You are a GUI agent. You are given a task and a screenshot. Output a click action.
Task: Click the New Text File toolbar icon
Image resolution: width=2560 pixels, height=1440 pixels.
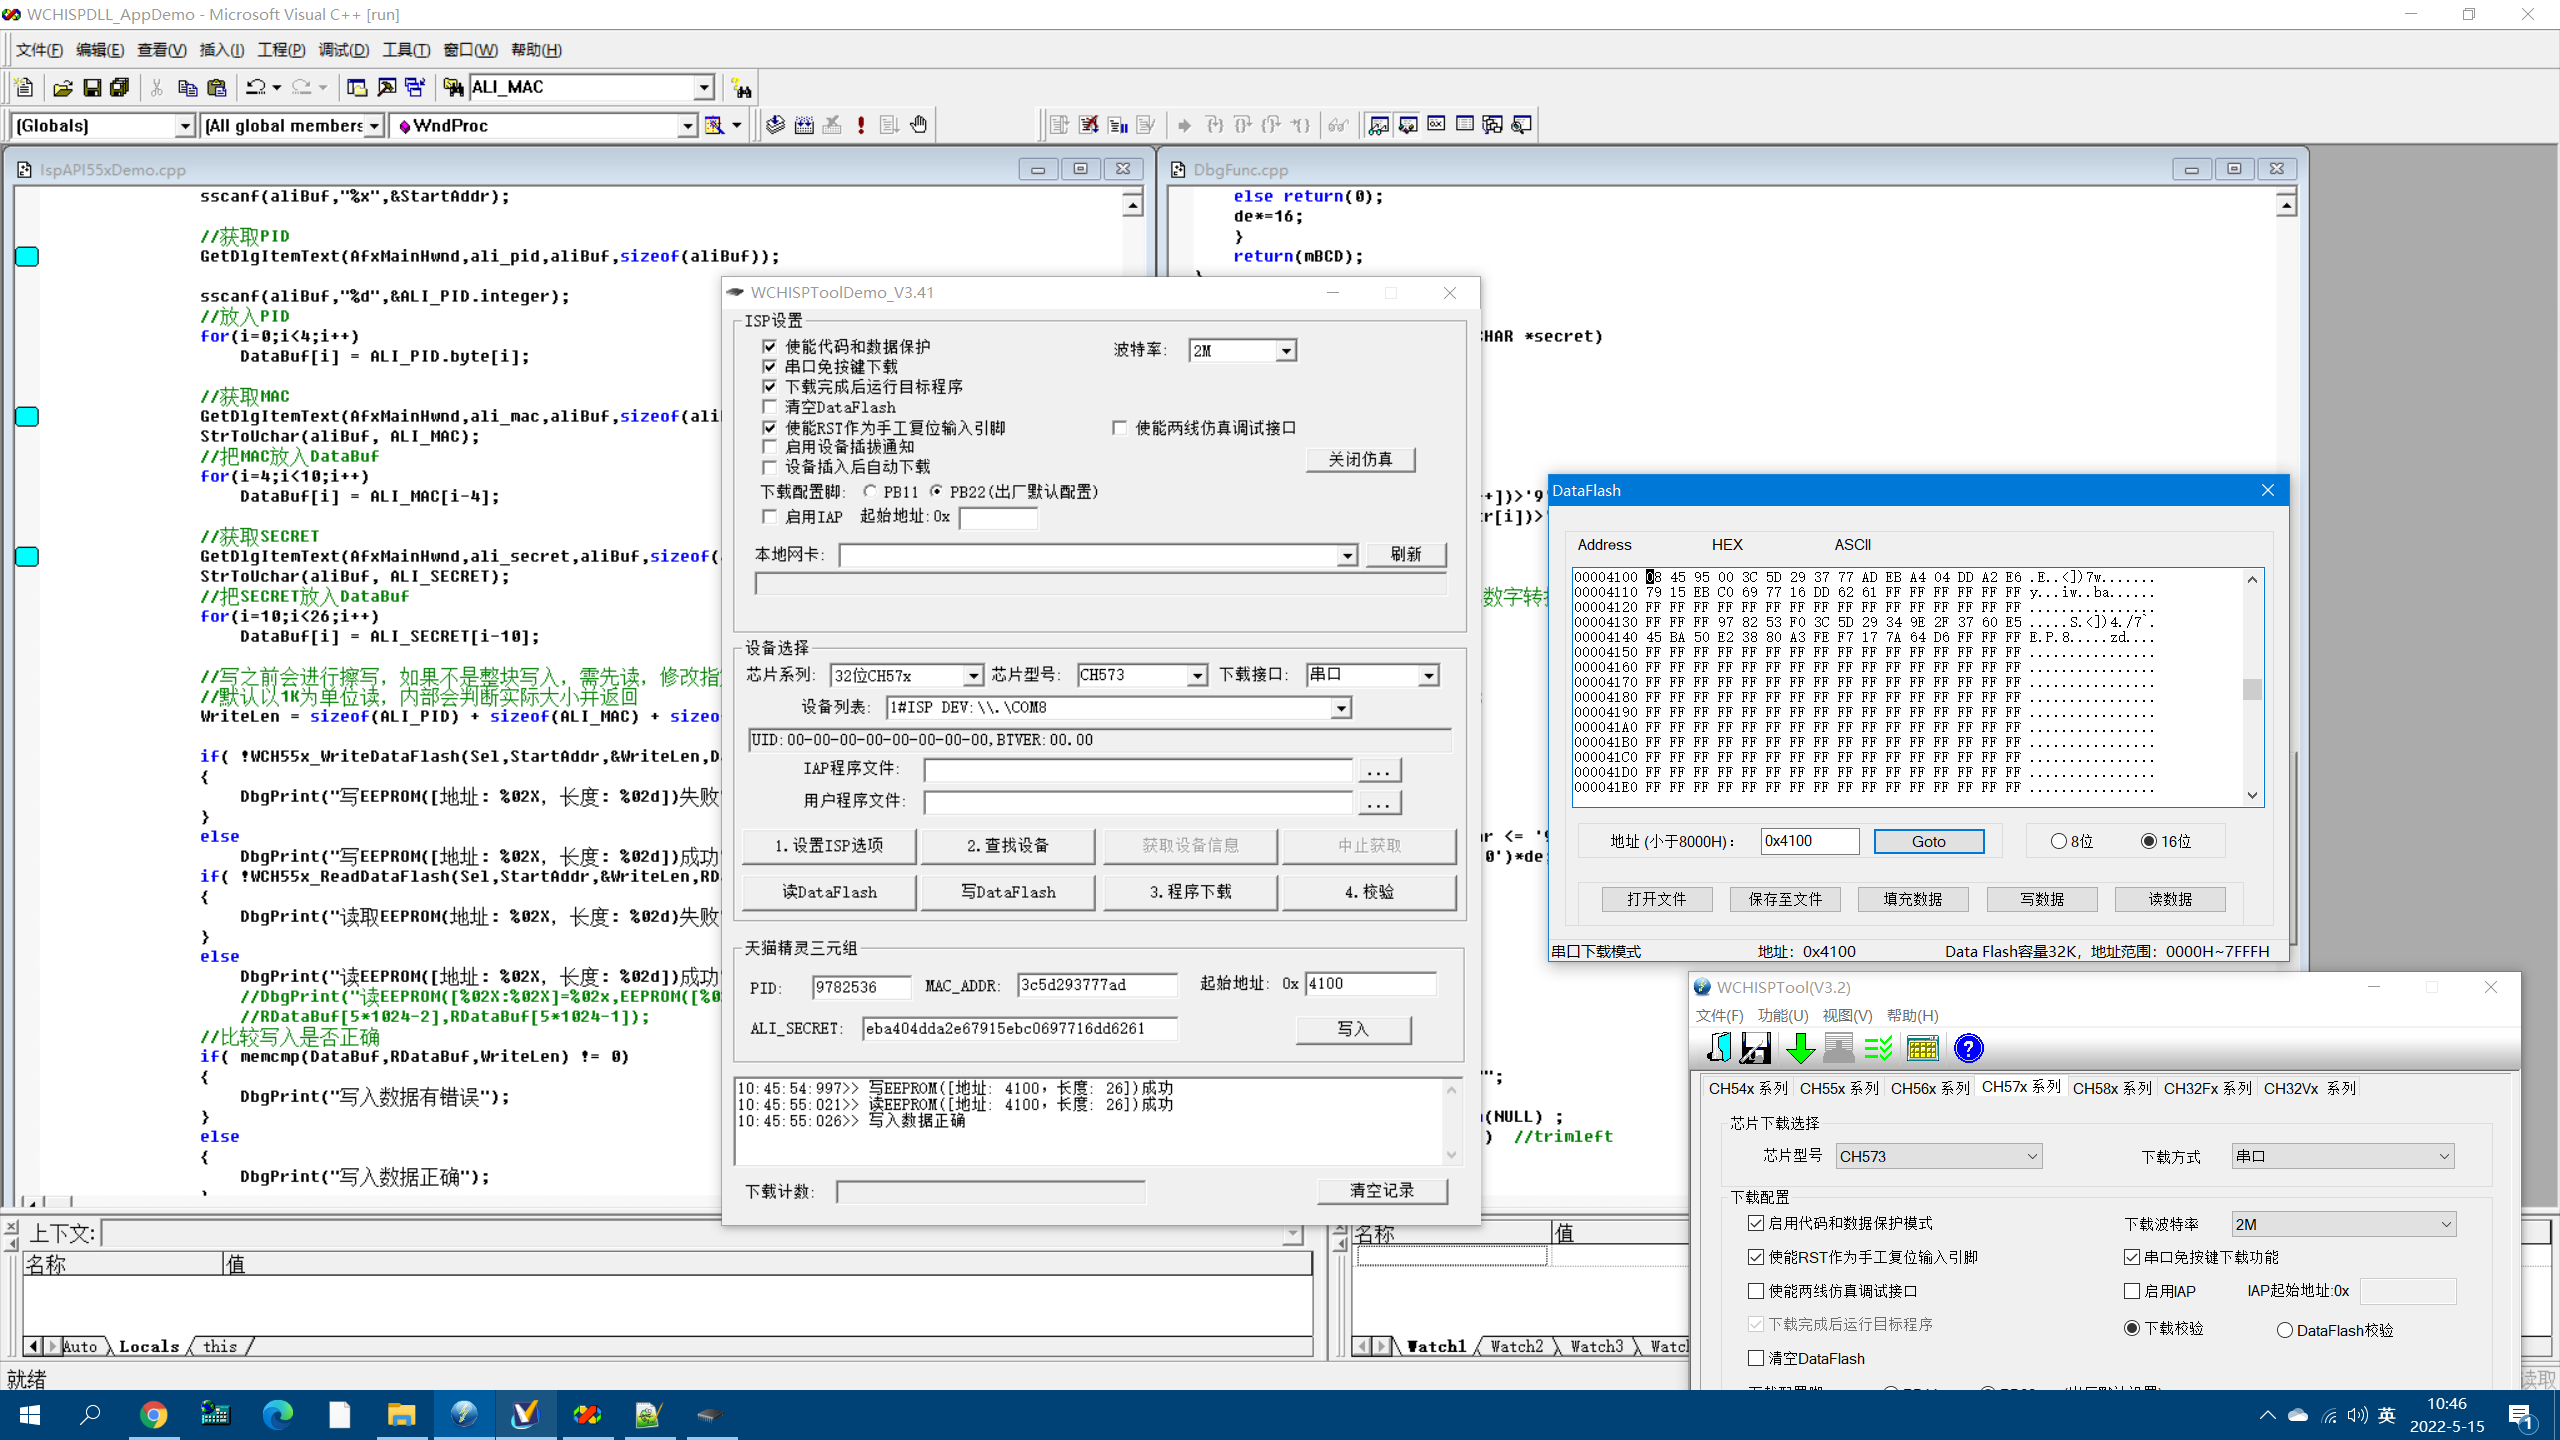click(x=24, y=88)
